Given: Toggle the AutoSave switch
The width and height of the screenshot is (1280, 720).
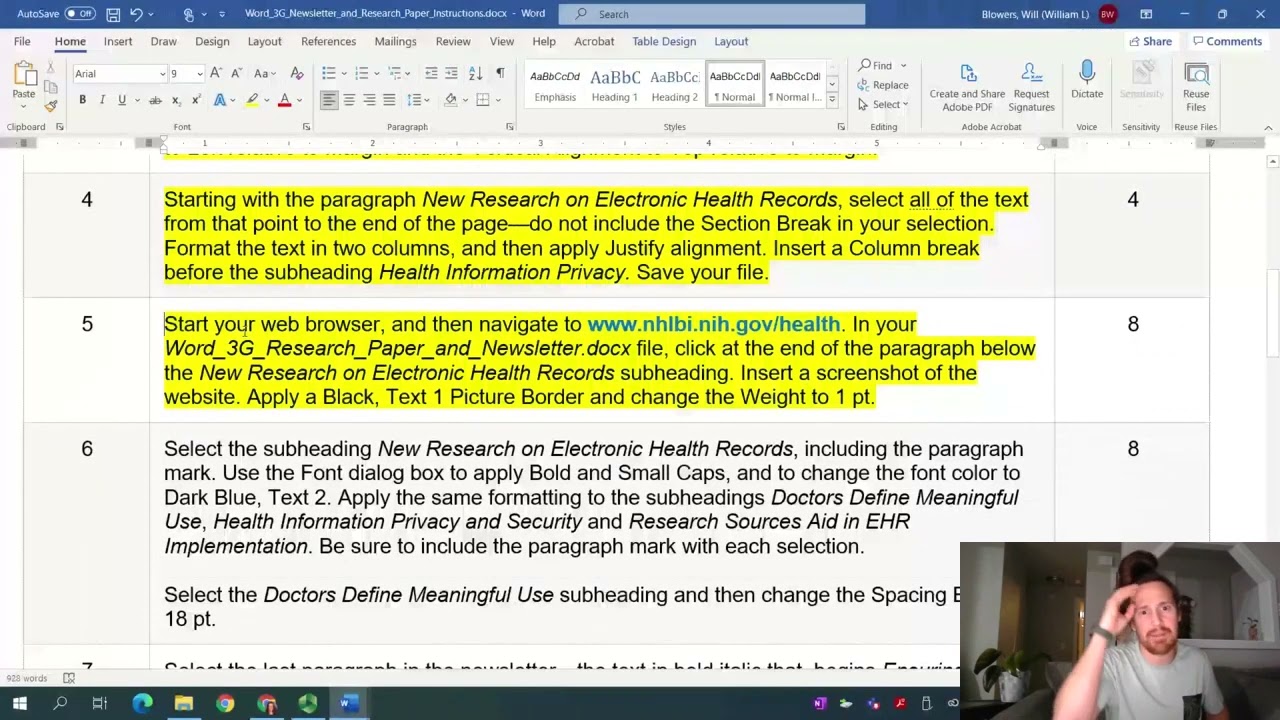Looking at the screenshot, I should 80,14.
